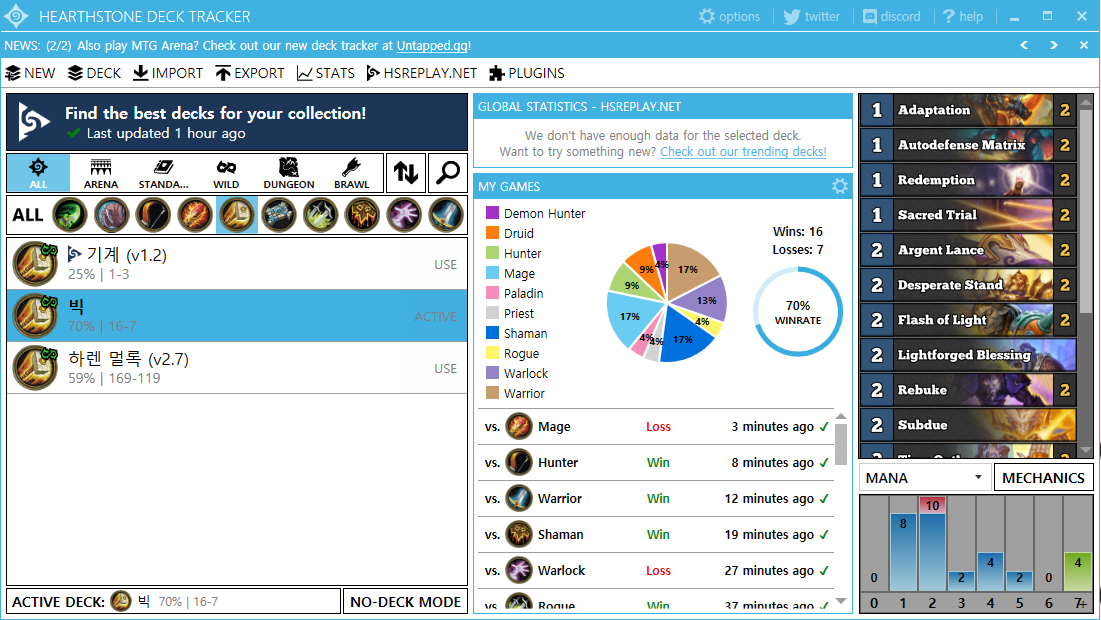Switch to the WILD deck type tab
The height and width of the screenshot is (620, 1101).
point(226,173)
